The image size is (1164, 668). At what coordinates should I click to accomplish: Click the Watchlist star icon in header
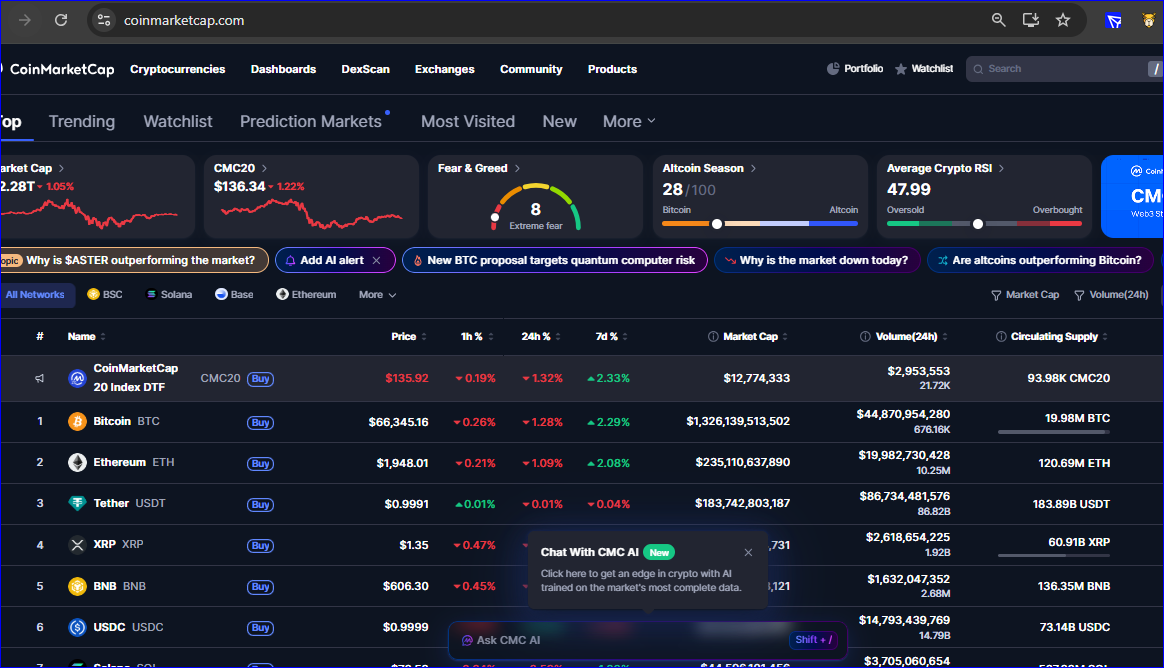click(900, 69)
